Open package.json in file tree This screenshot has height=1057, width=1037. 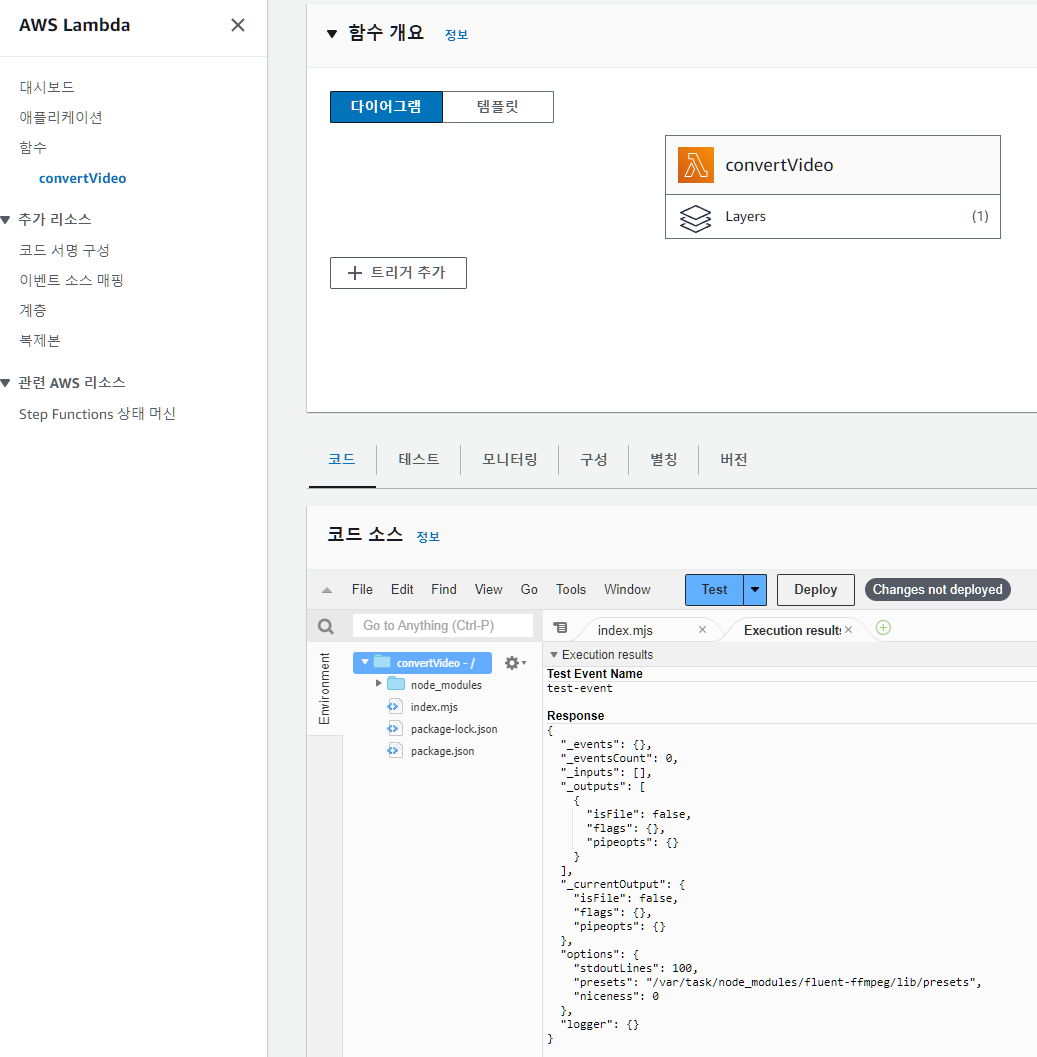pos(442,751)
